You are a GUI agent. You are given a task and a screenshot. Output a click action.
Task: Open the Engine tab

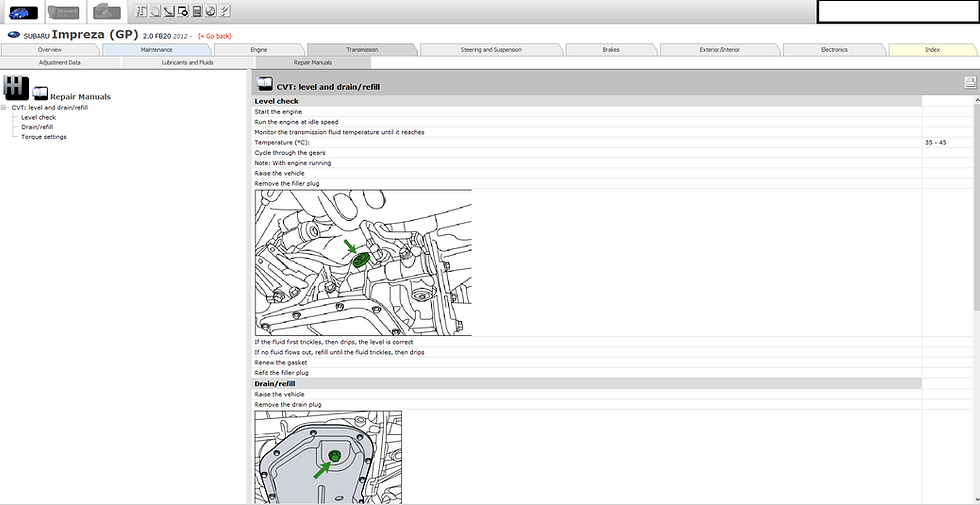tap(259, 49)
